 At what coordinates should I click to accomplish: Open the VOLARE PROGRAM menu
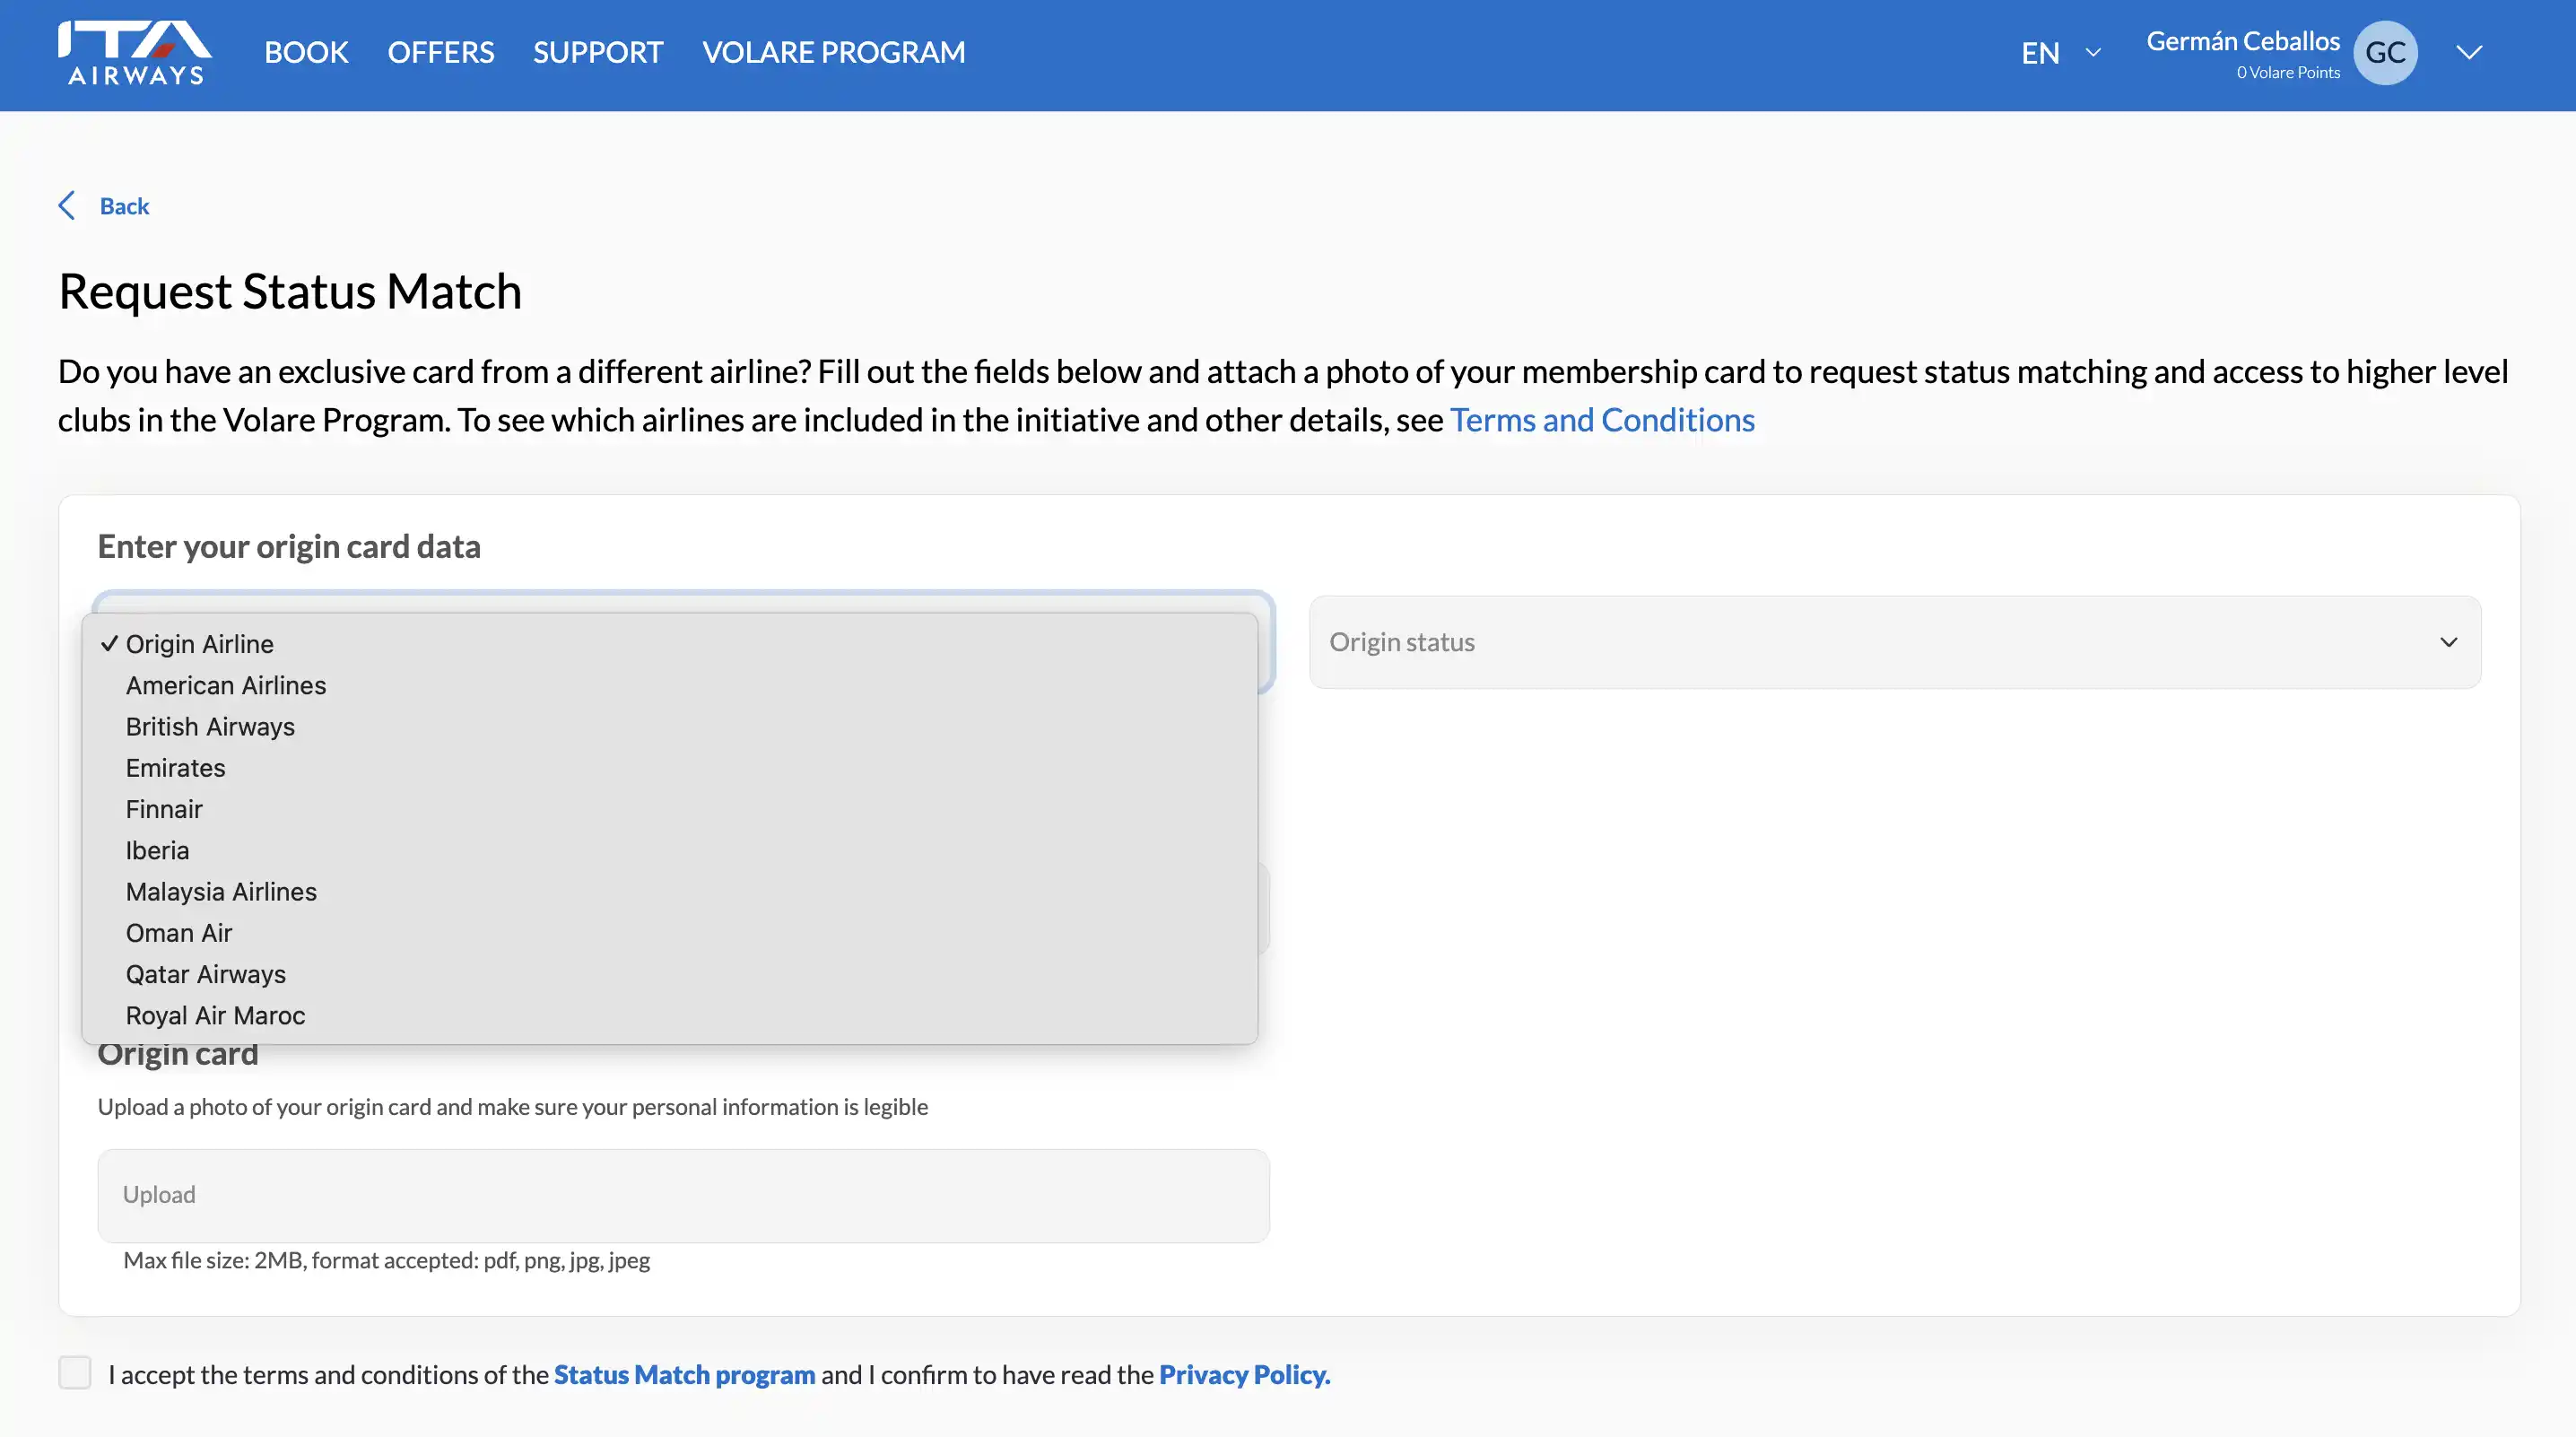coord(833,52)
